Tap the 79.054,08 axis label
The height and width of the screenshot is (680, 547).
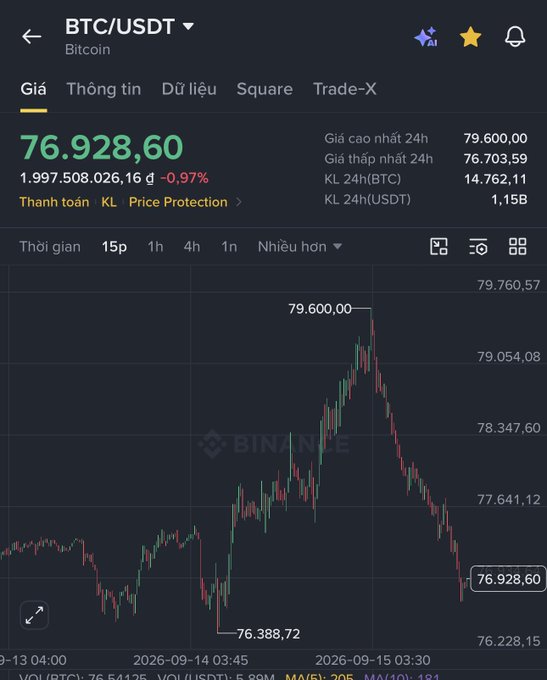[509, 356]
